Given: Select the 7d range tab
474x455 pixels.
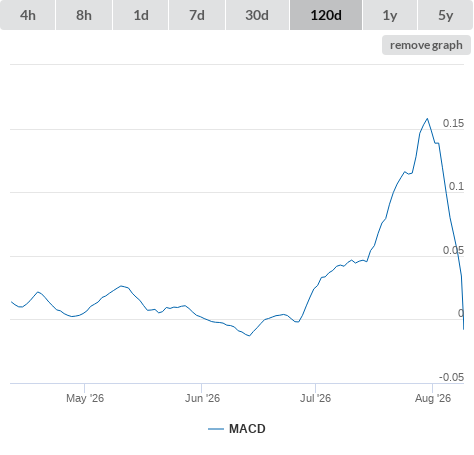Looking at the screenshot, I should click(197, 15).
